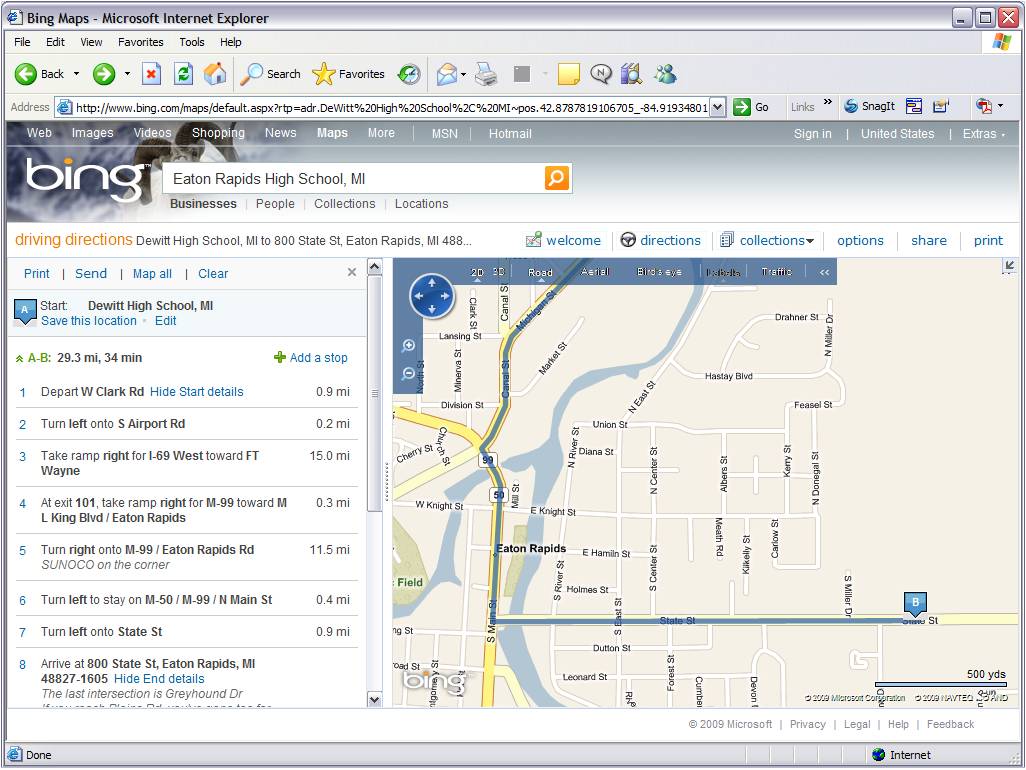
Task: Open the address bar dropdown arrow
Action: [x=718, y=107]
